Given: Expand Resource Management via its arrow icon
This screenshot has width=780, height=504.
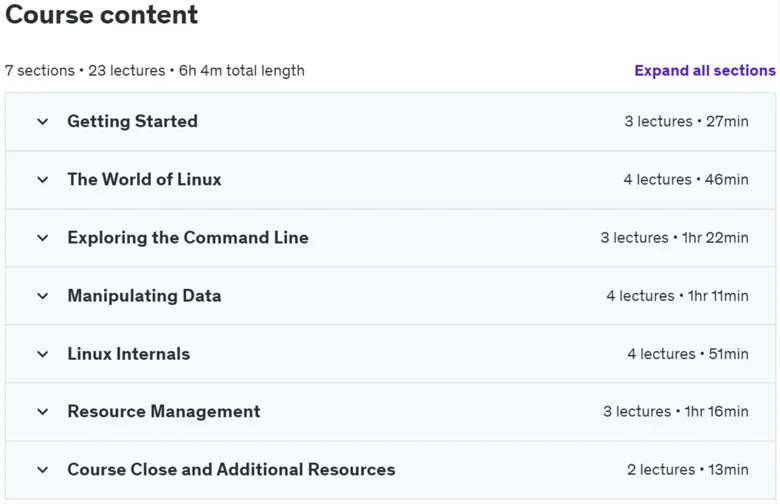Looking at the screenshot, I should point(43,411).
